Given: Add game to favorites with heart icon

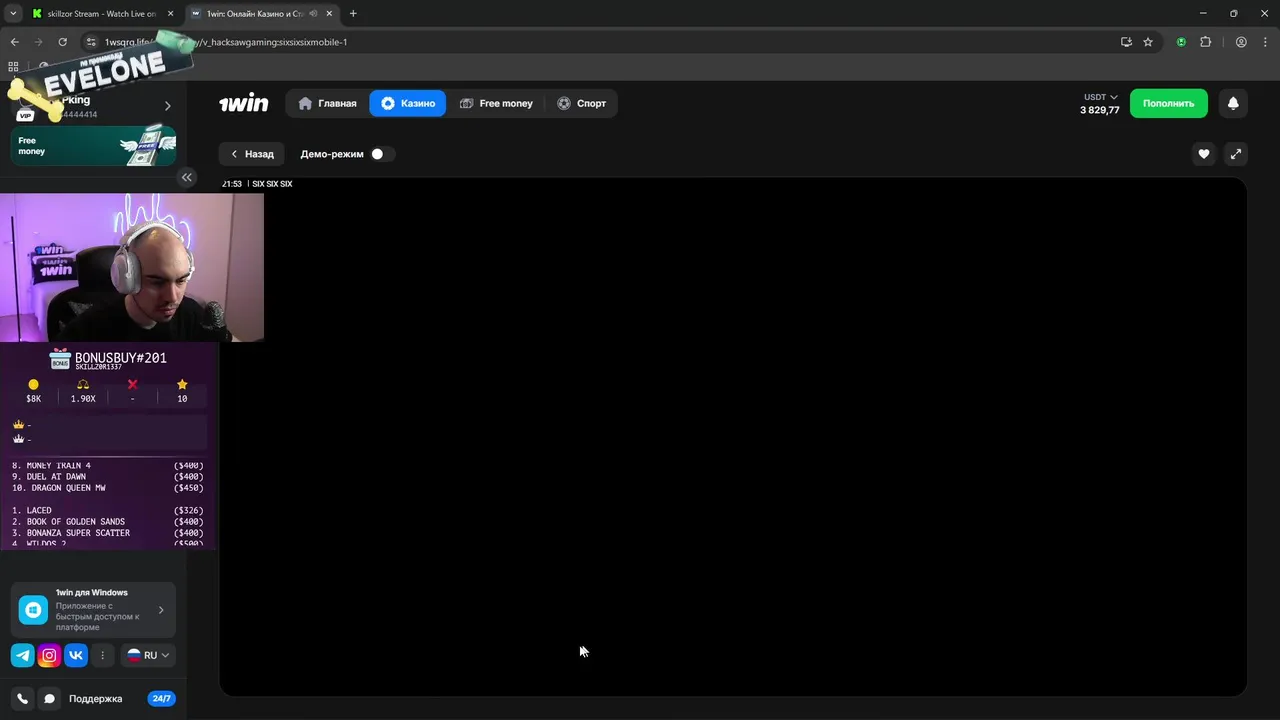Looking at the screenshot, I should [1204, 154].
